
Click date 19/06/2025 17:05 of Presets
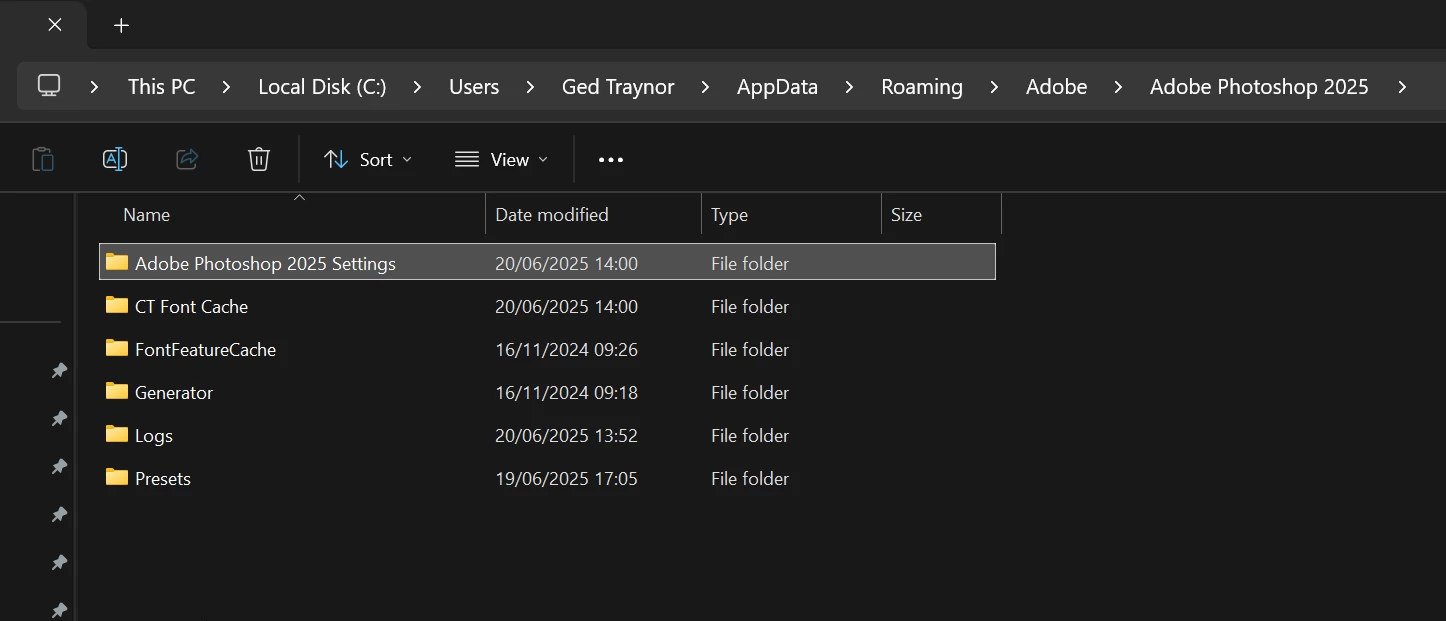pos(566,479)
